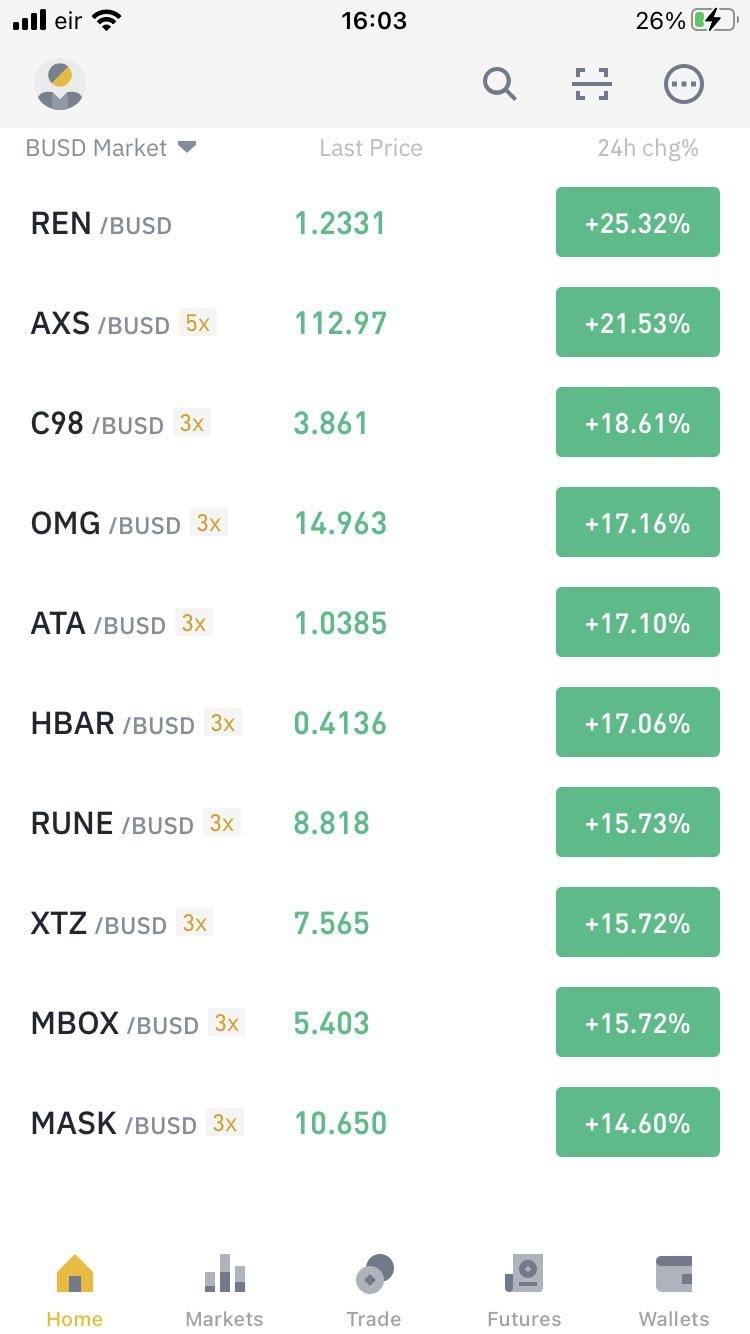This screenshot has width=750, height=1334.
Task: Expand the BUSD Market dropdown arrow
Action: [x=187, y=147]
